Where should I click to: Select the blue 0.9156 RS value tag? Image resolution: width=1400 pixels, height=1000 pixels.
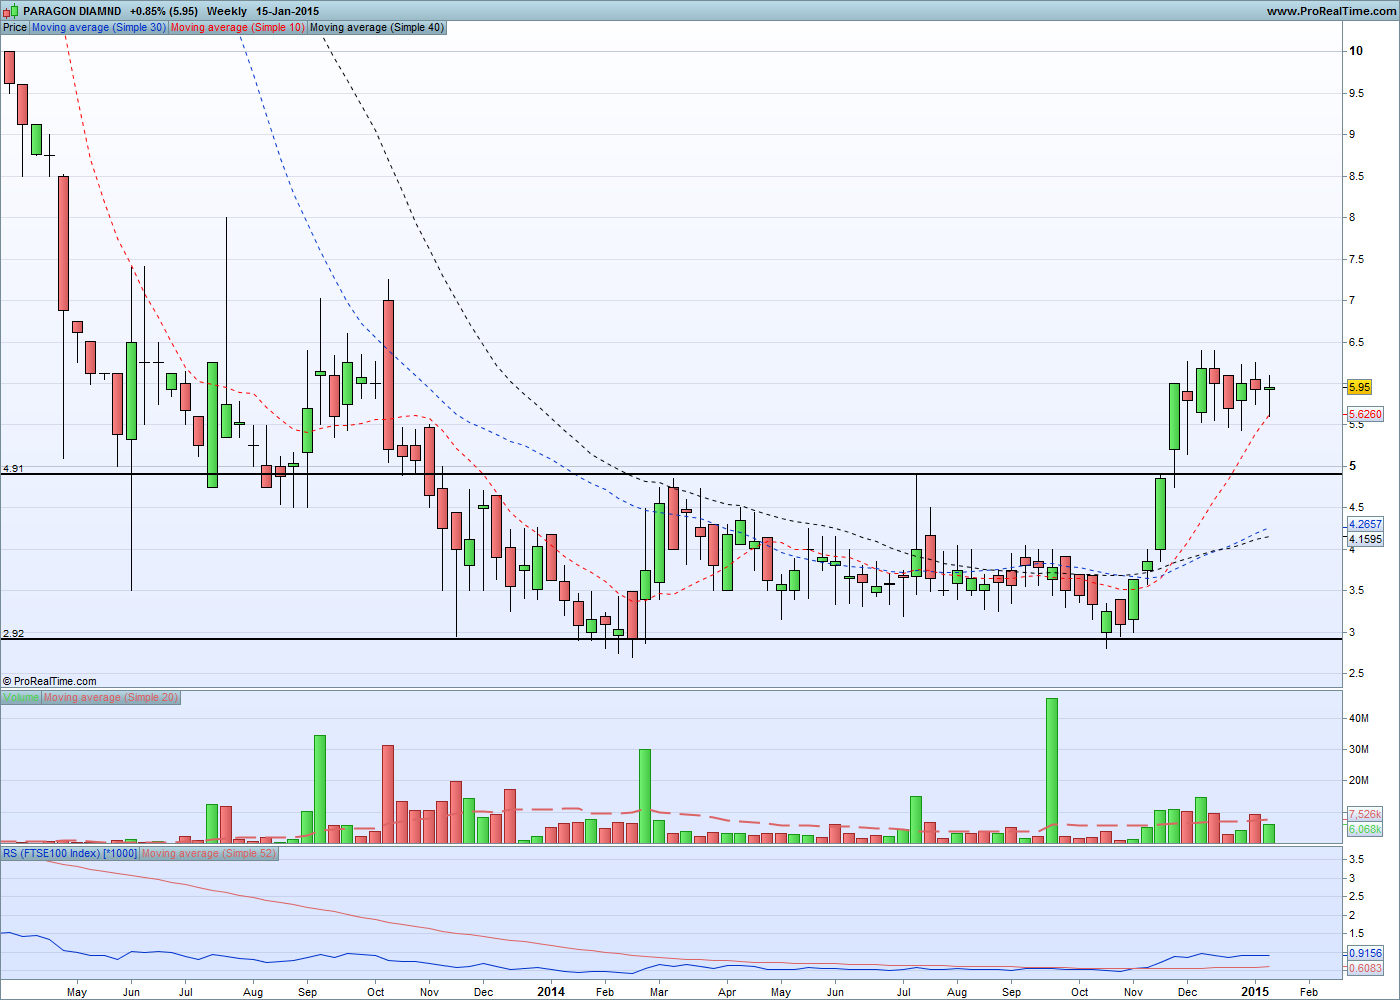click(1365, 953)
